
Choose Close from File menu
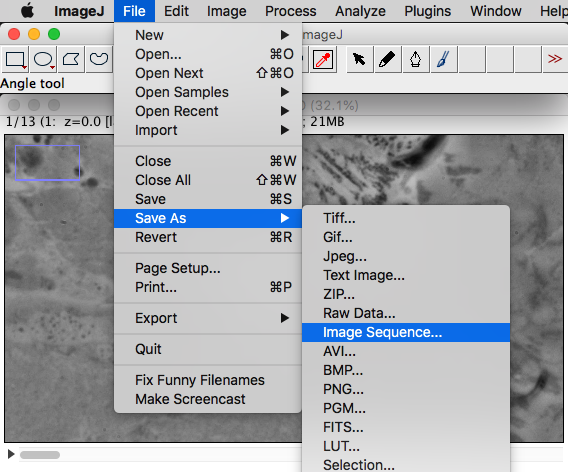pos(208,161)
